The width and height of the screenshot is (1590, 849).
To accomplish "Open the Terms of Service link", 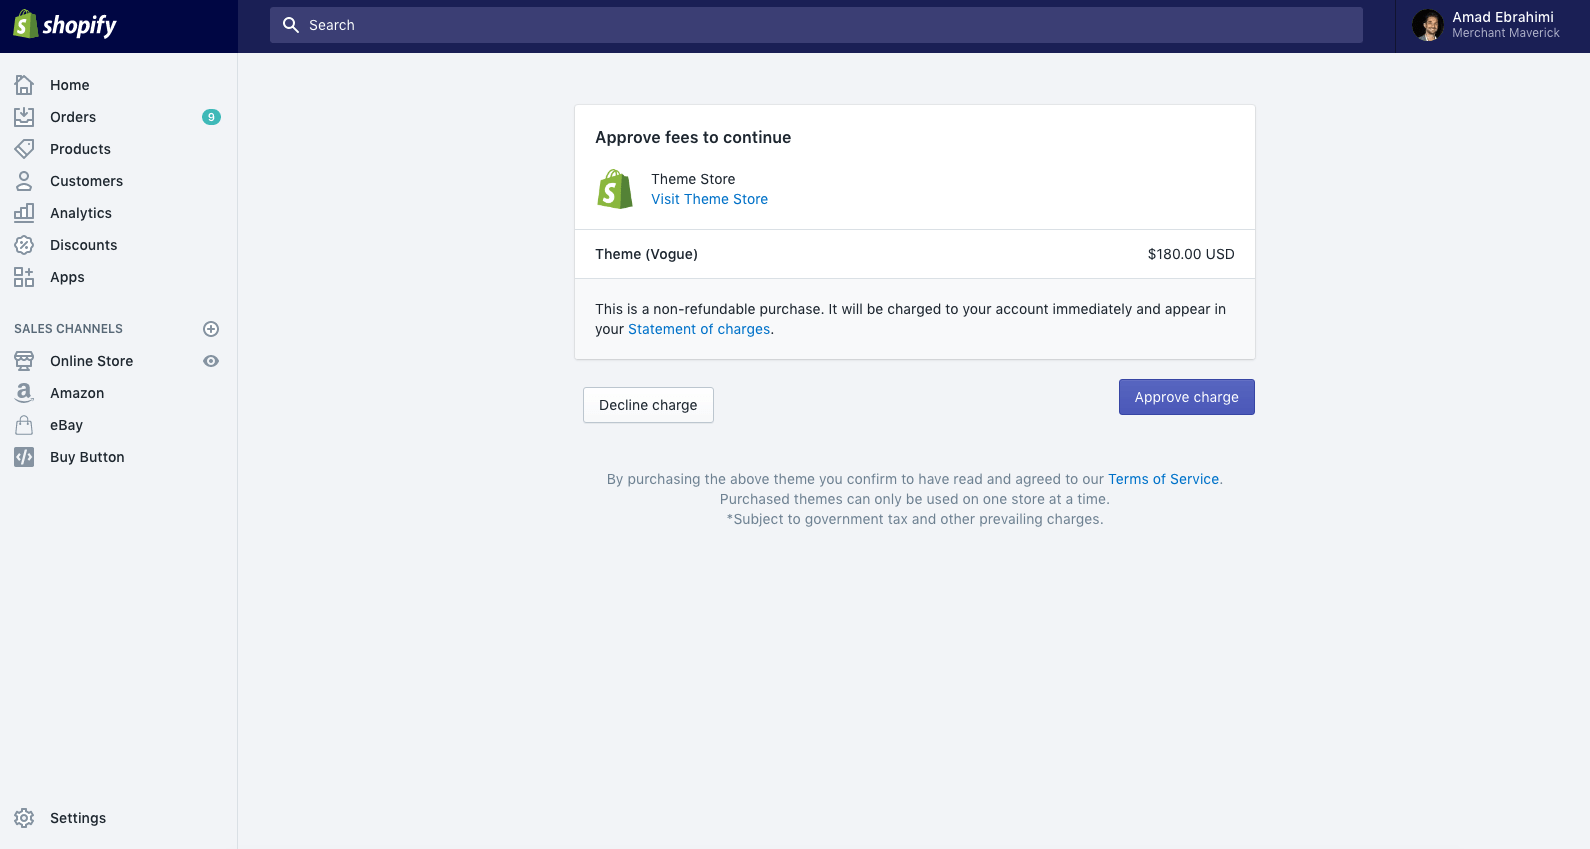I will (x=1163, y=479).
